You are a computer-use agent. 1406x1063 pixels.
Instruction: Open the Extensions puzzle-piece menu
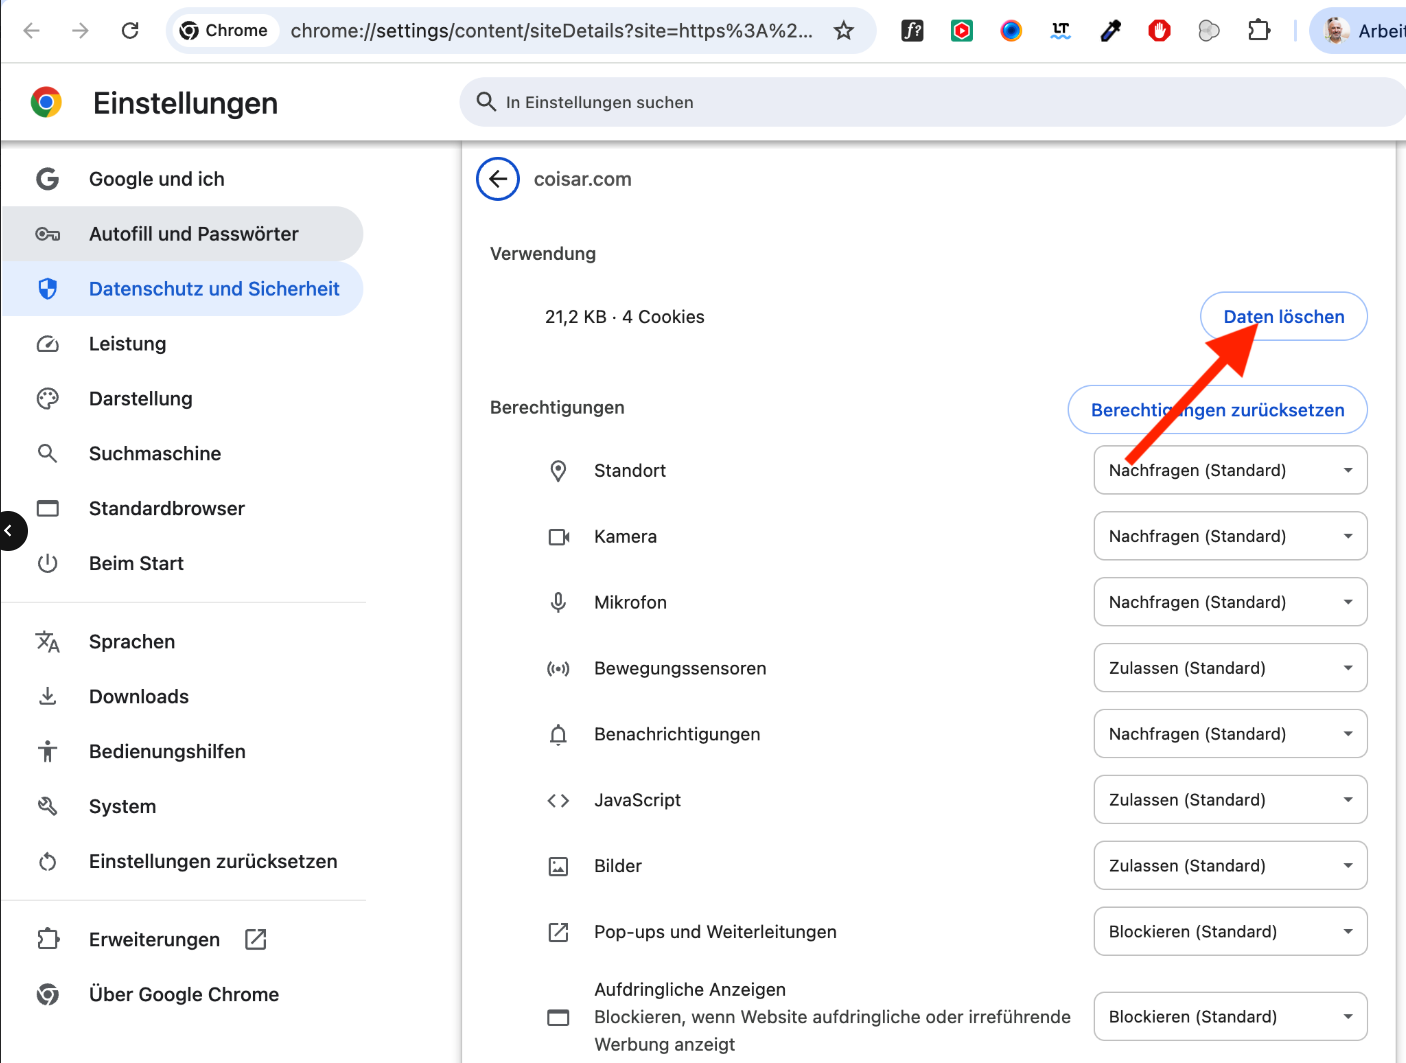coord(1259,31)
